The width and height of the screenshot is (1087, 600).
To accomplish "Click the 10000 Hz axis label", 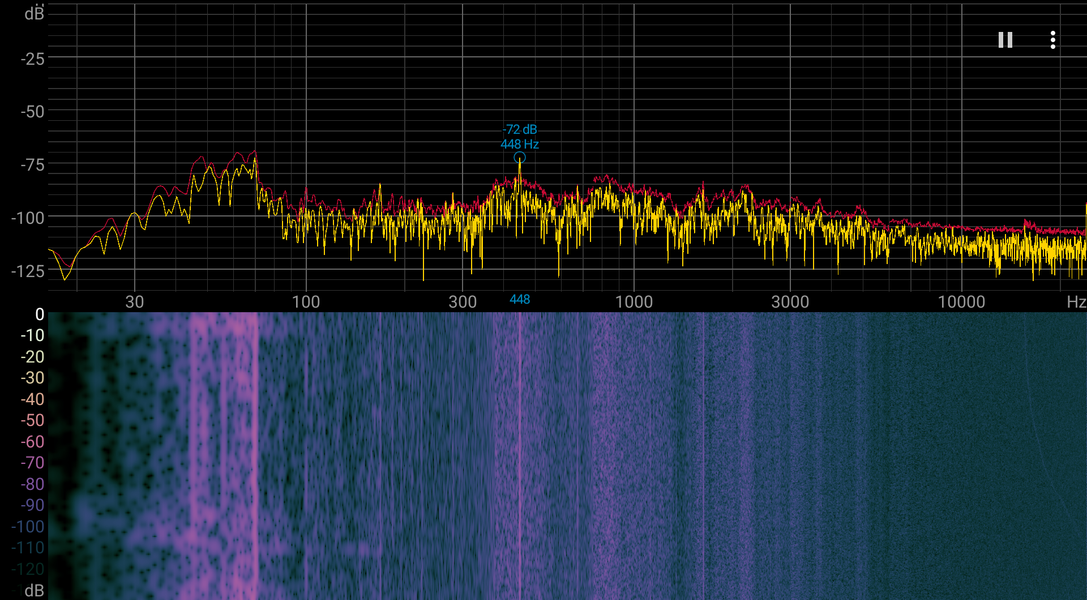I will (x=961, y=302).
